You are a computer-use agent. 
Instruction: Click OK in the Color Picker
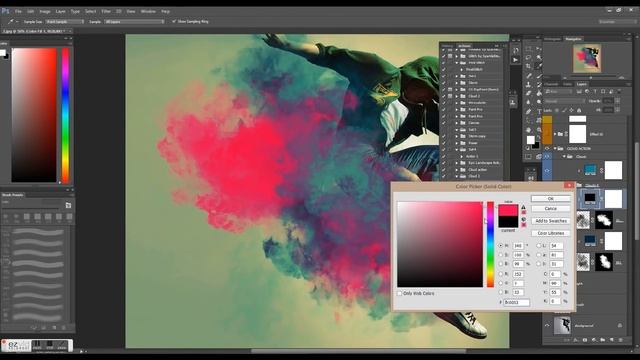(x=551, y=198)
